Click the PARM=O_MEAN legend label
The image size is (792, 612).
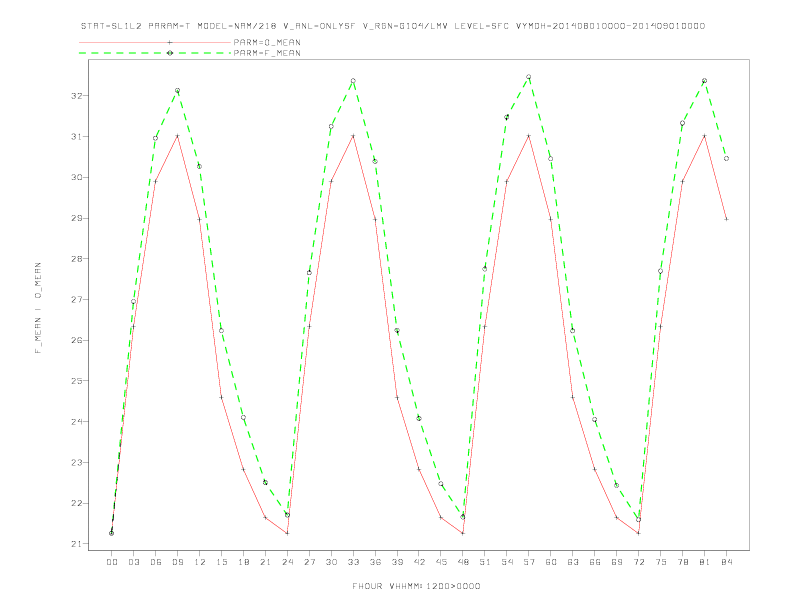(x=267, y=42)
